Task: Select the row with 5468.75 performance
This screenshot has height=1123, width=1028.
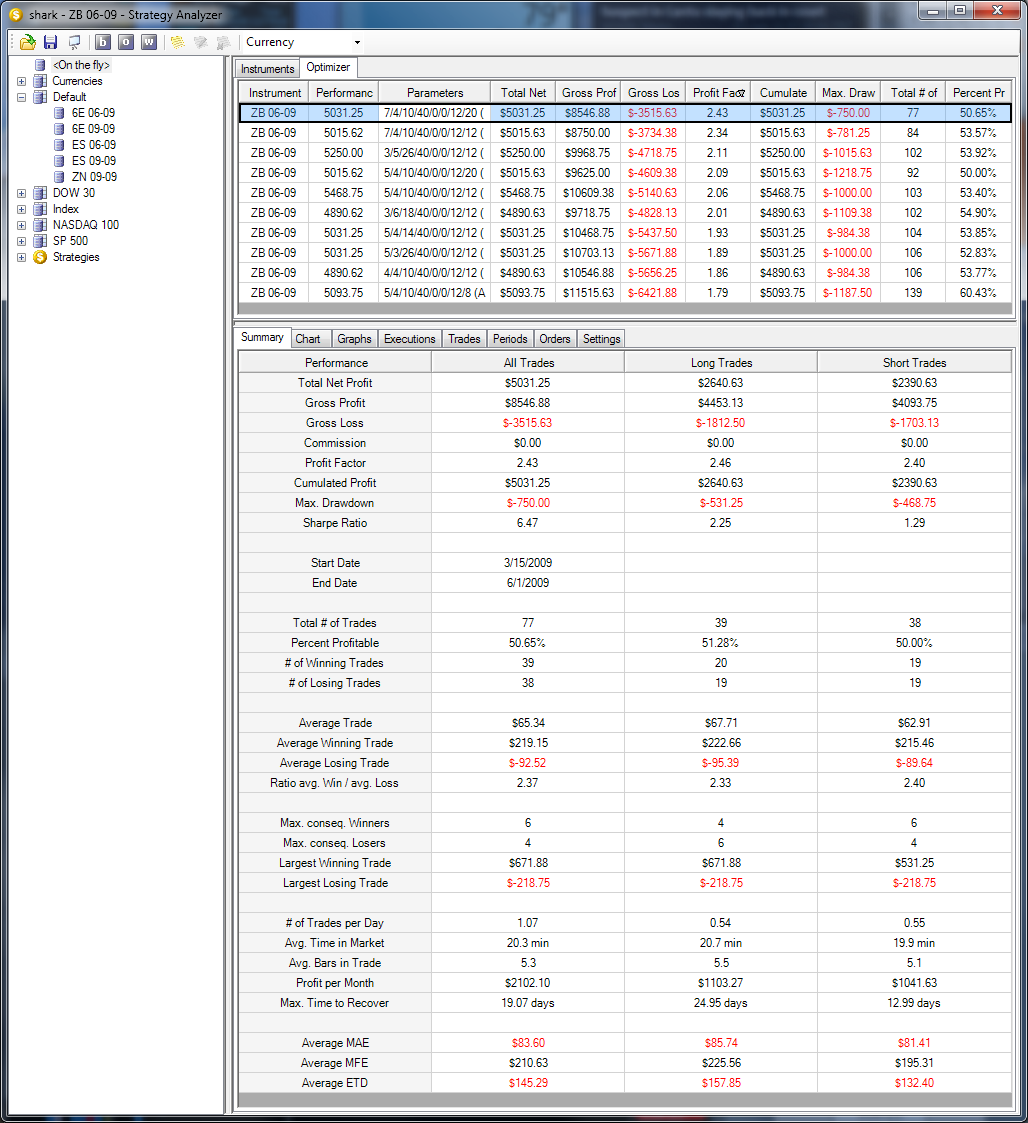Action: 625,193
